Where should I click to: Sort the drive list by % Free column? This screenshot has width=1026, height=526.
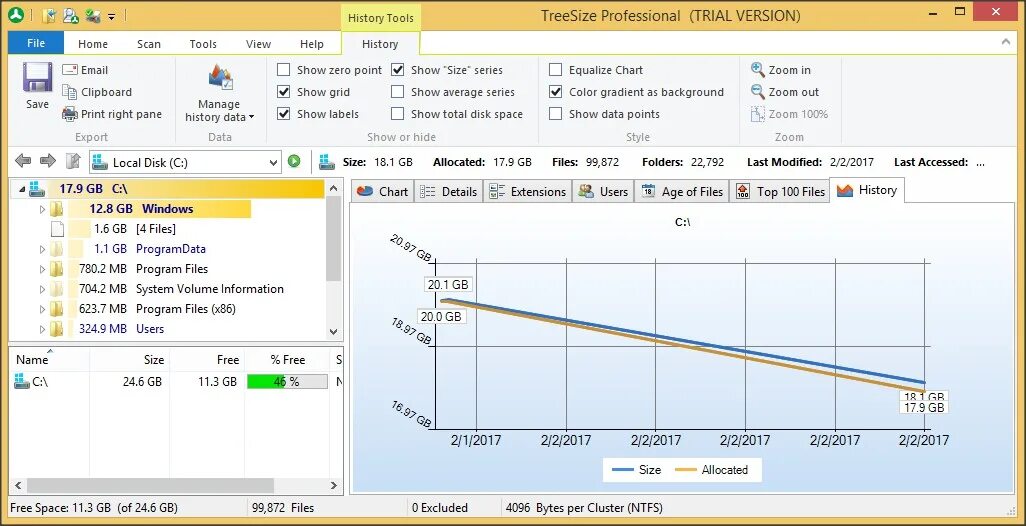point(288,360)
